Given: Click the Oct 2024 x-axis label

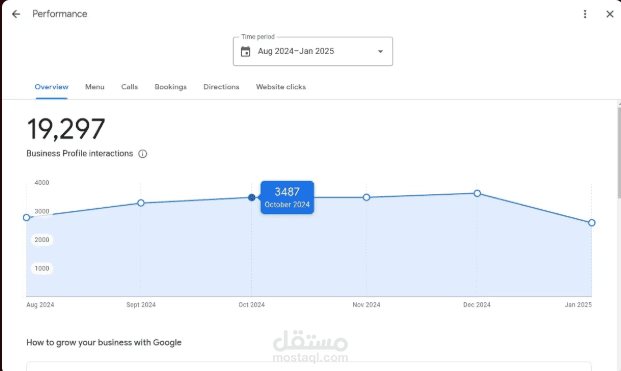Looking at the screenshot, I should [x=251, y=304].
